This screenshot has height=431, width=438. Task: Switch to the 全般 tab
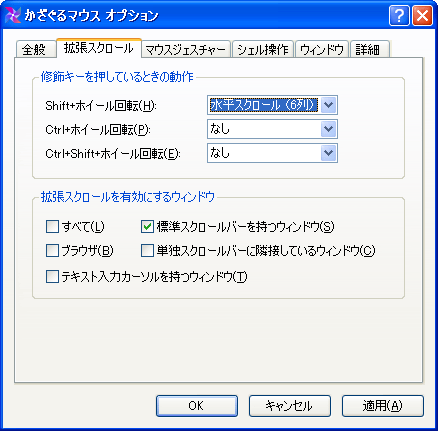click(36, 49)
